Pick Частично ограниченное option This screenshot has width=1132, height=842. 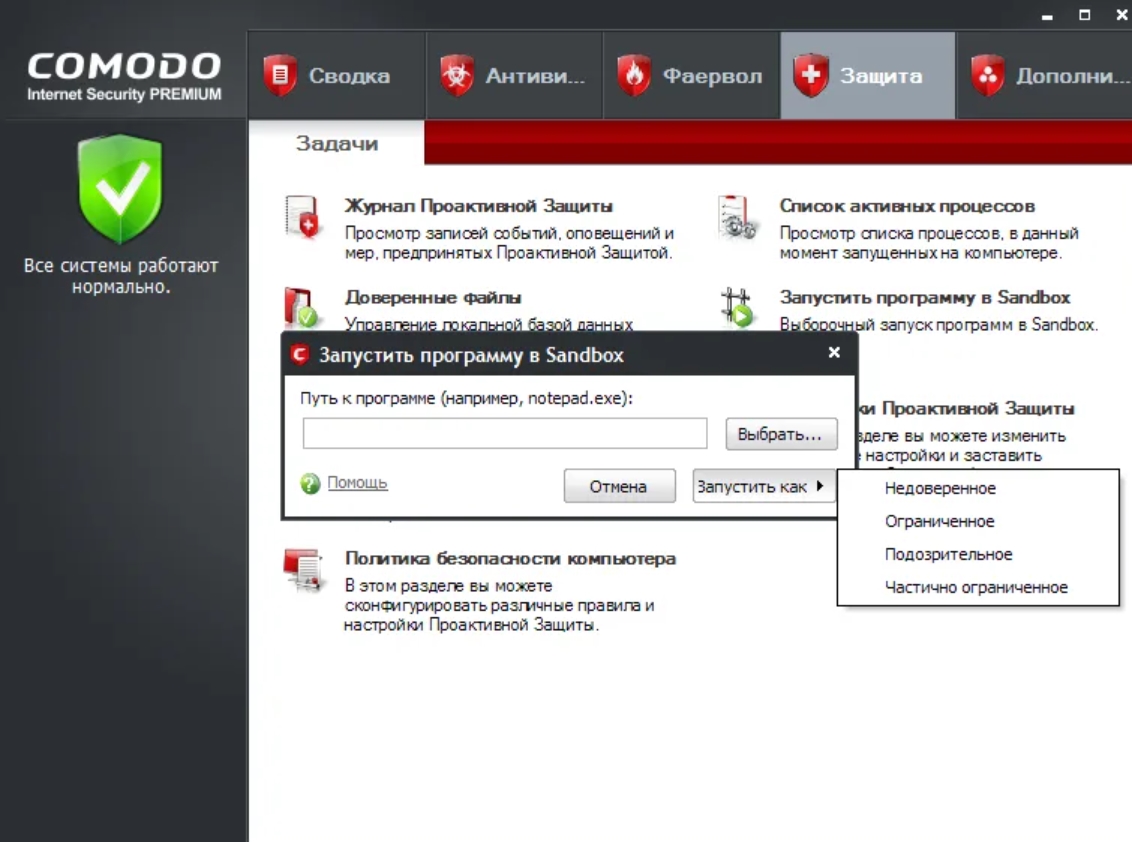[x=976, y=588]
